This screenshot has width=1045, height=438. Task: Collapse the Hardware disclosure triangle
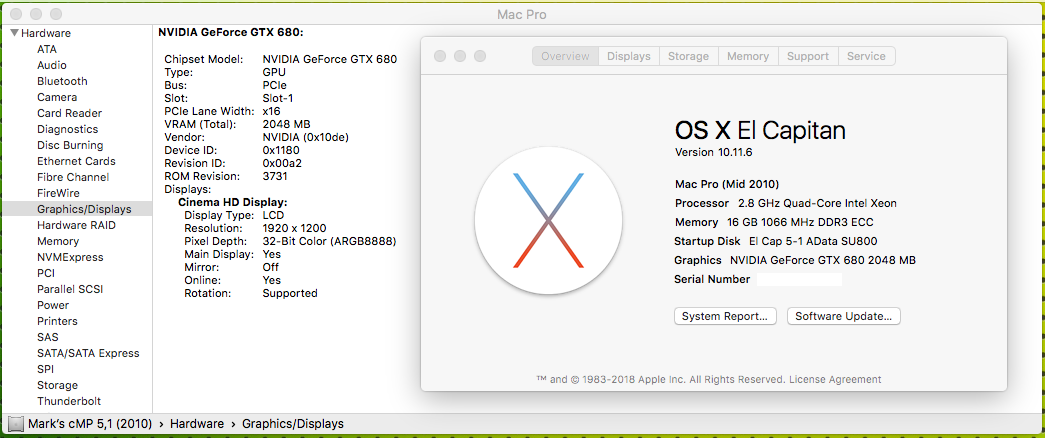point(15,33)
